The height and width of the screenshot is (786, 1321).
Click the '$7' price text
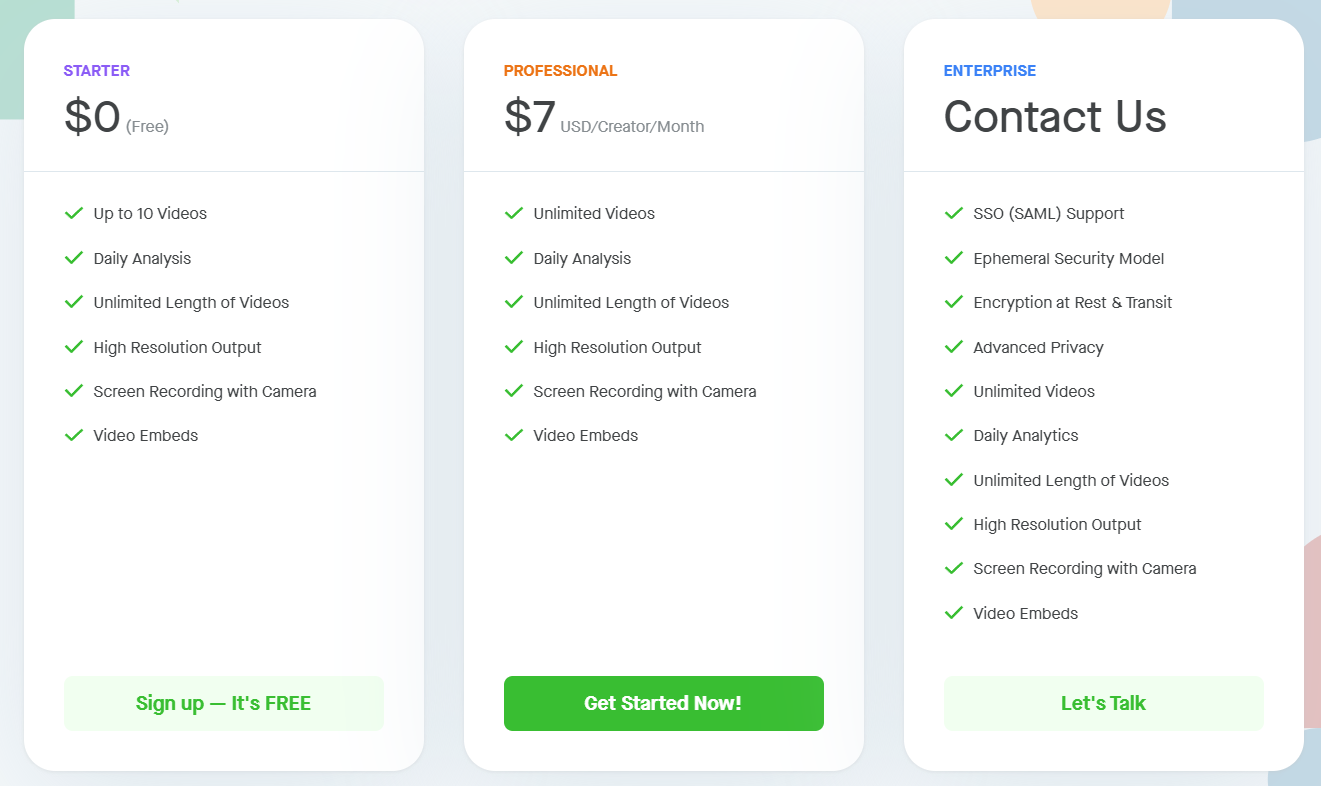529,117
